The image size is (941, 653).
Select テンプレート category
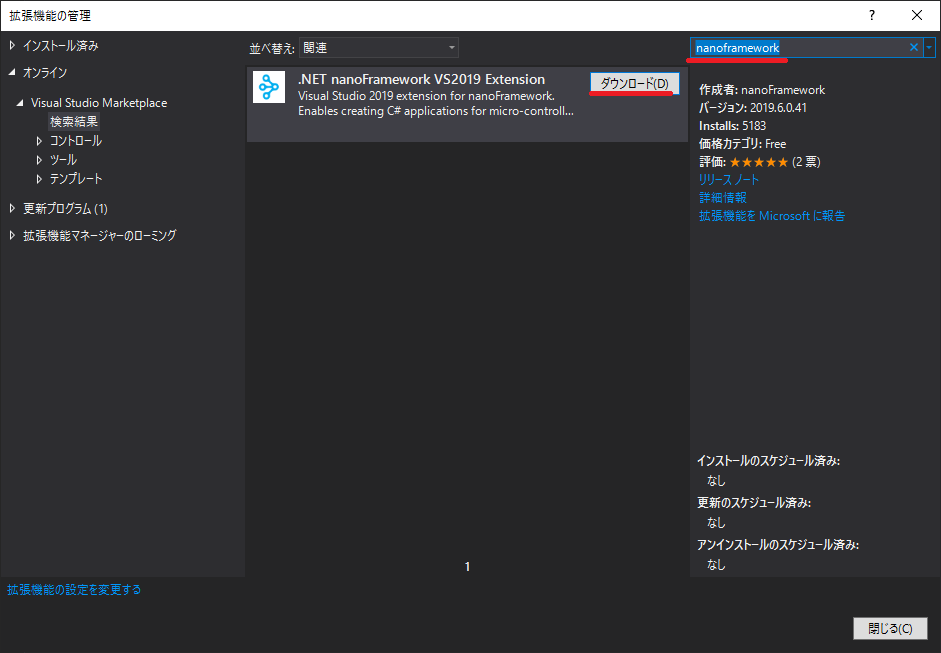[76, 179]
